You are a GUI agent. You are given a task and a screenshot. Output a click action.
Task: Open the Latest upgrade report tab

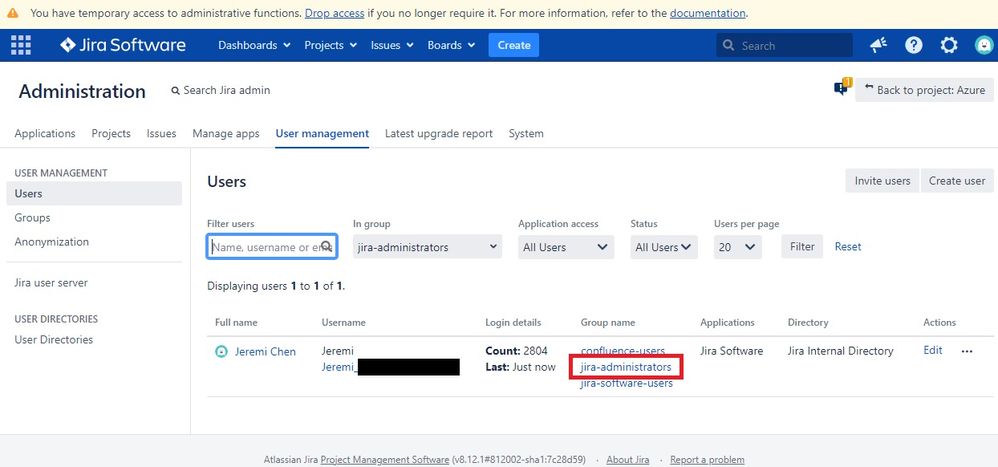439,134
